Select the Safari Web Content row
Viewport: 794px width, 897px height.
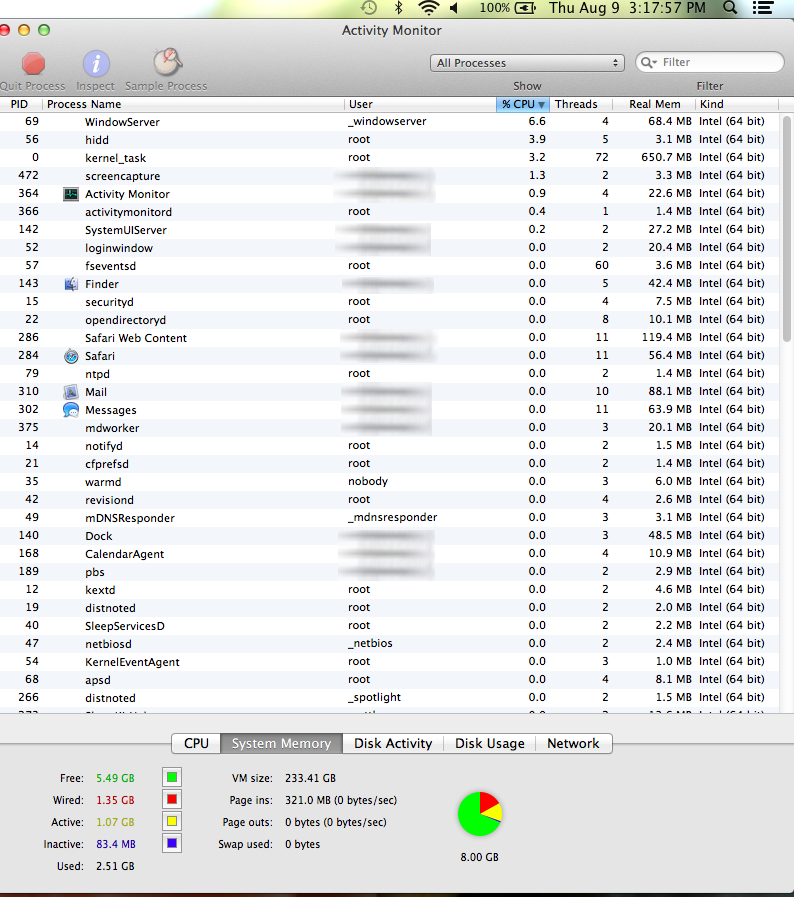pos(389,338)
